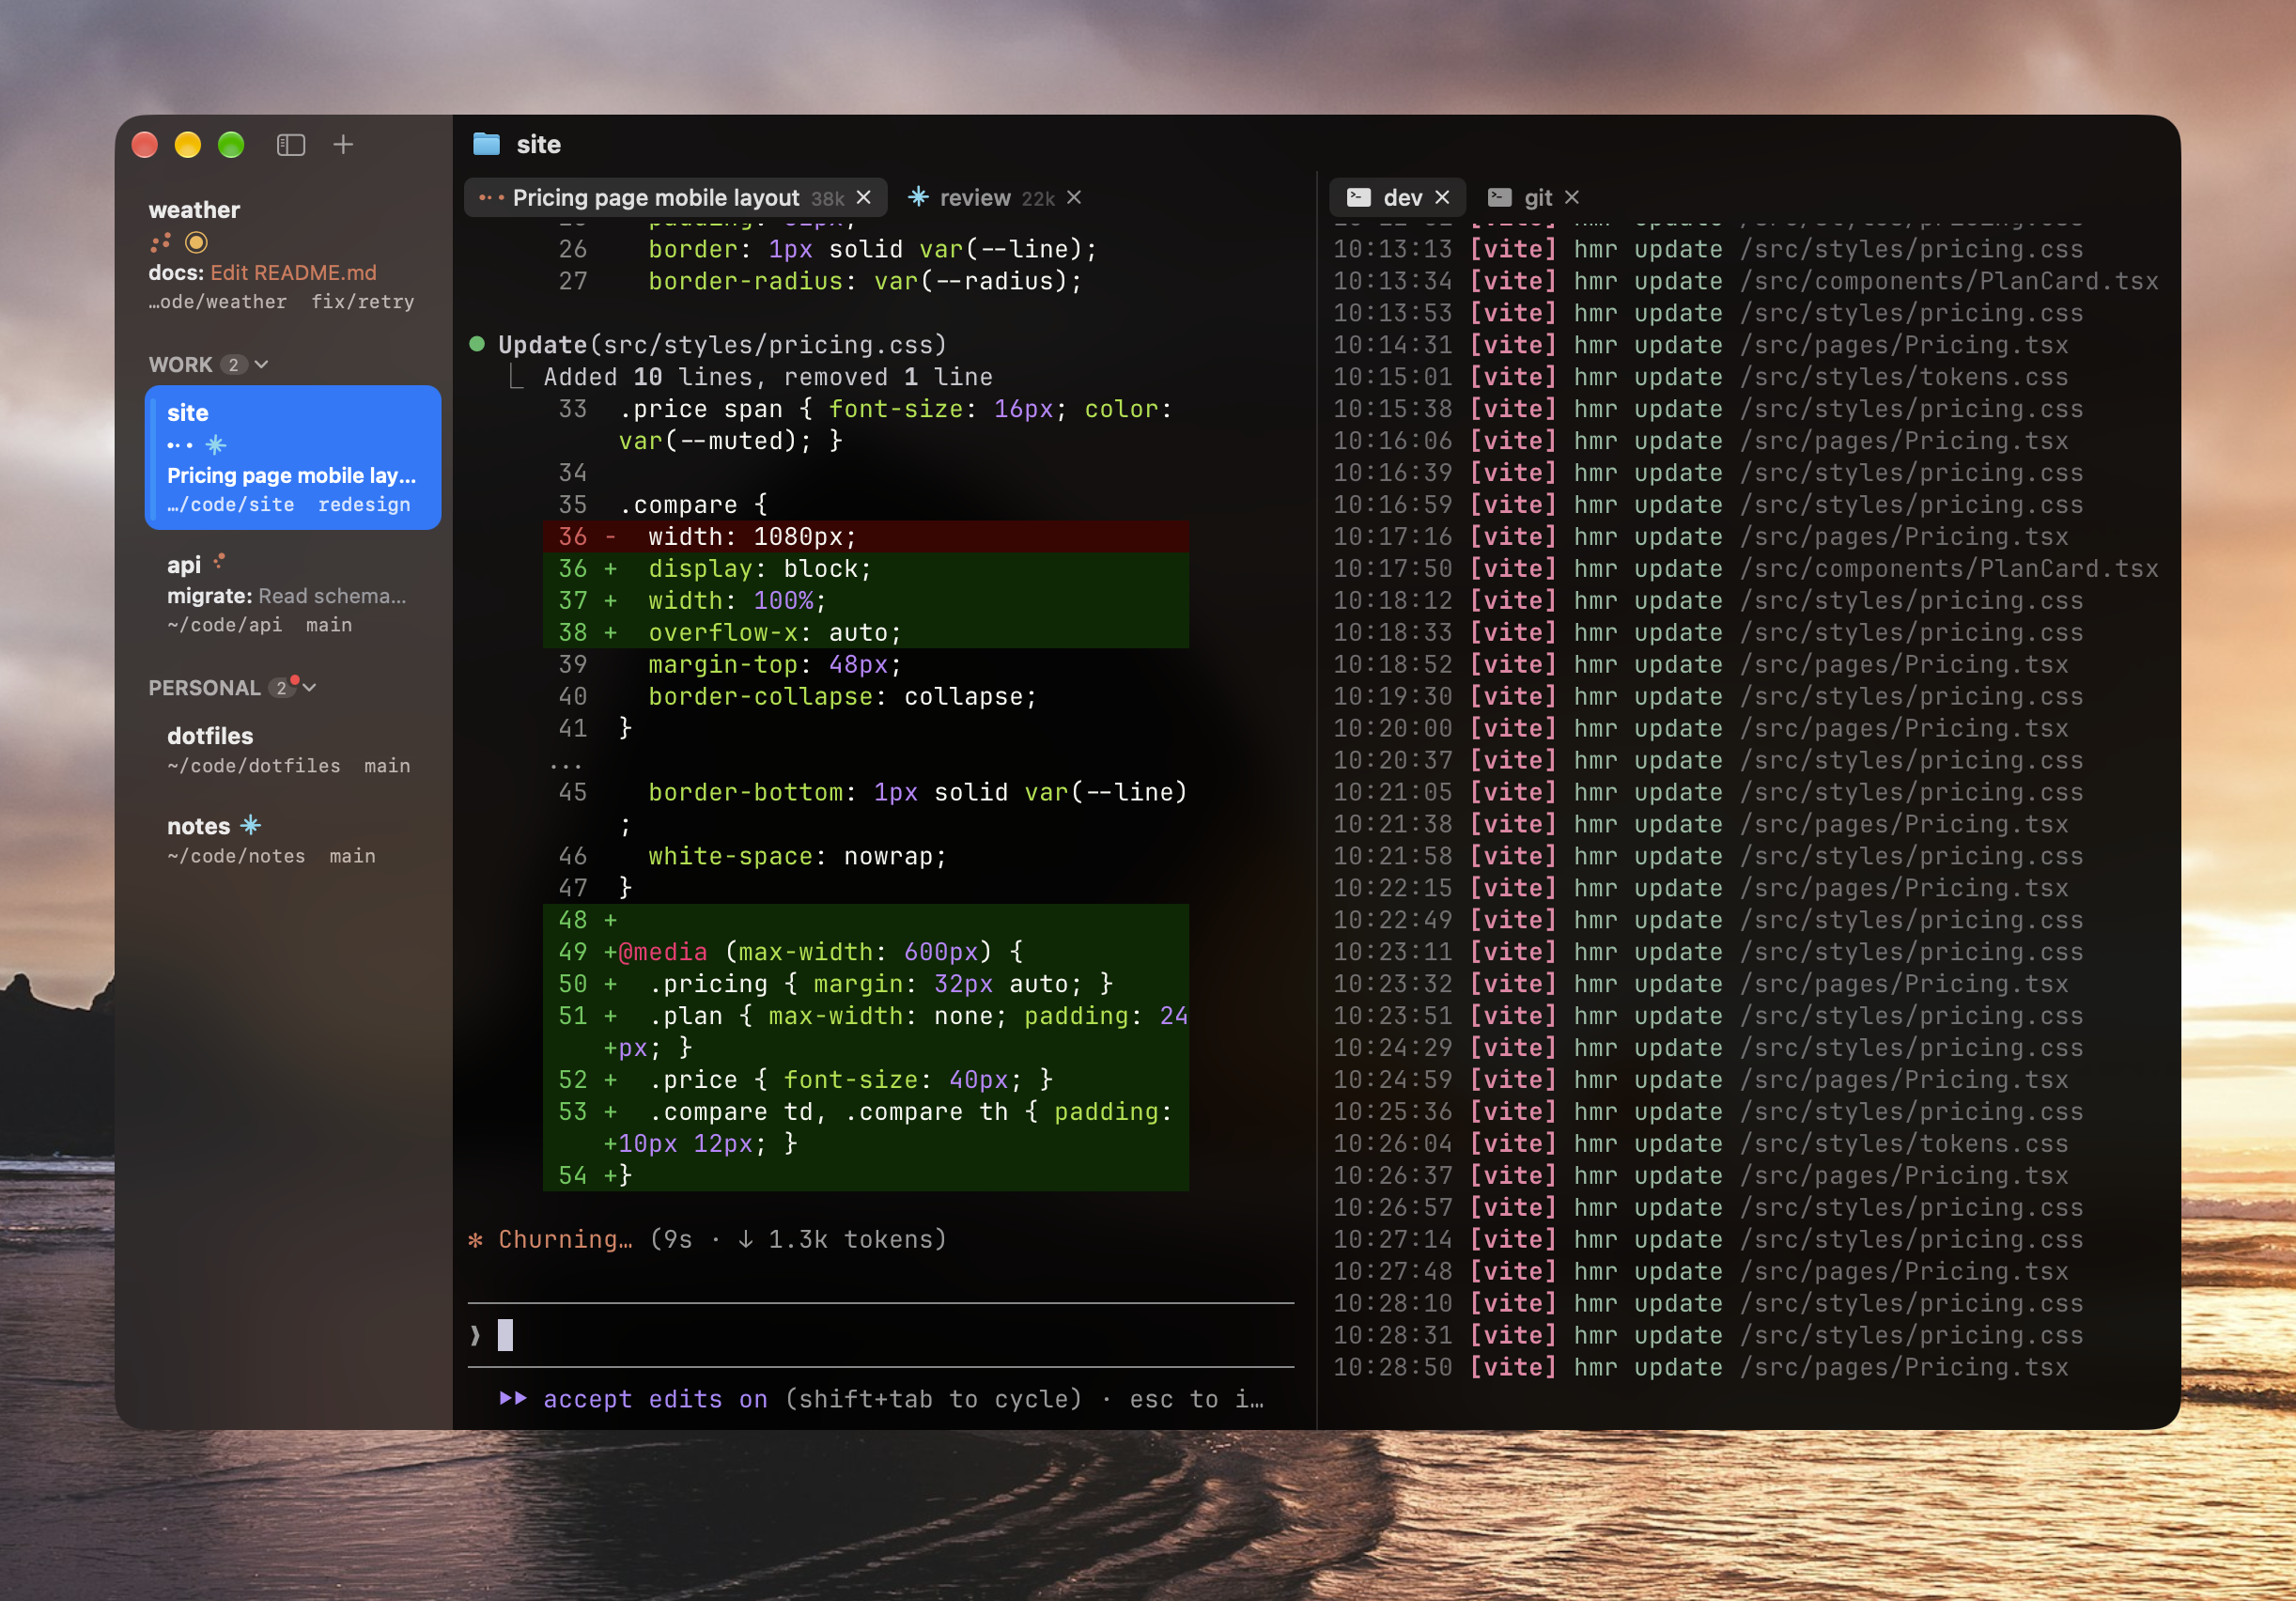Close the git terminal tab
The width and height of the screenshot is (2296, 1601).
[x=1572, y=197]
